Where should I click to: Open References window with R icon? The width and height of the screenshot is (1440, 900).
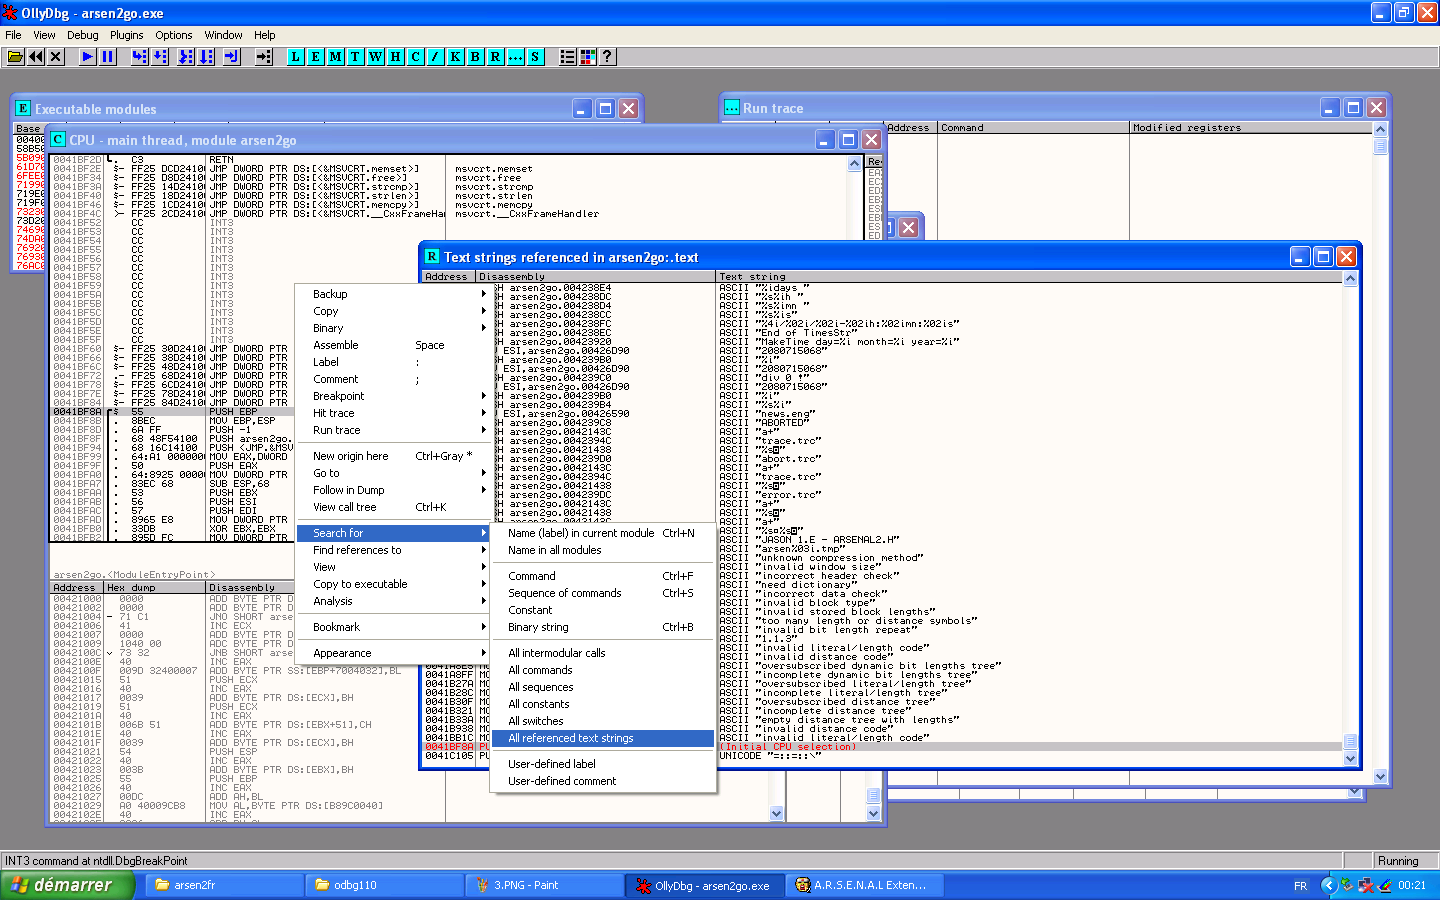(496, 57)
